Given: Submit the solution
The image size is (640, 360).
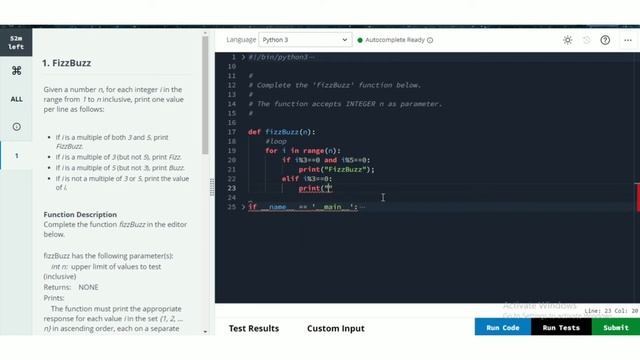Looking at the screenshot, I should point(616,327).
